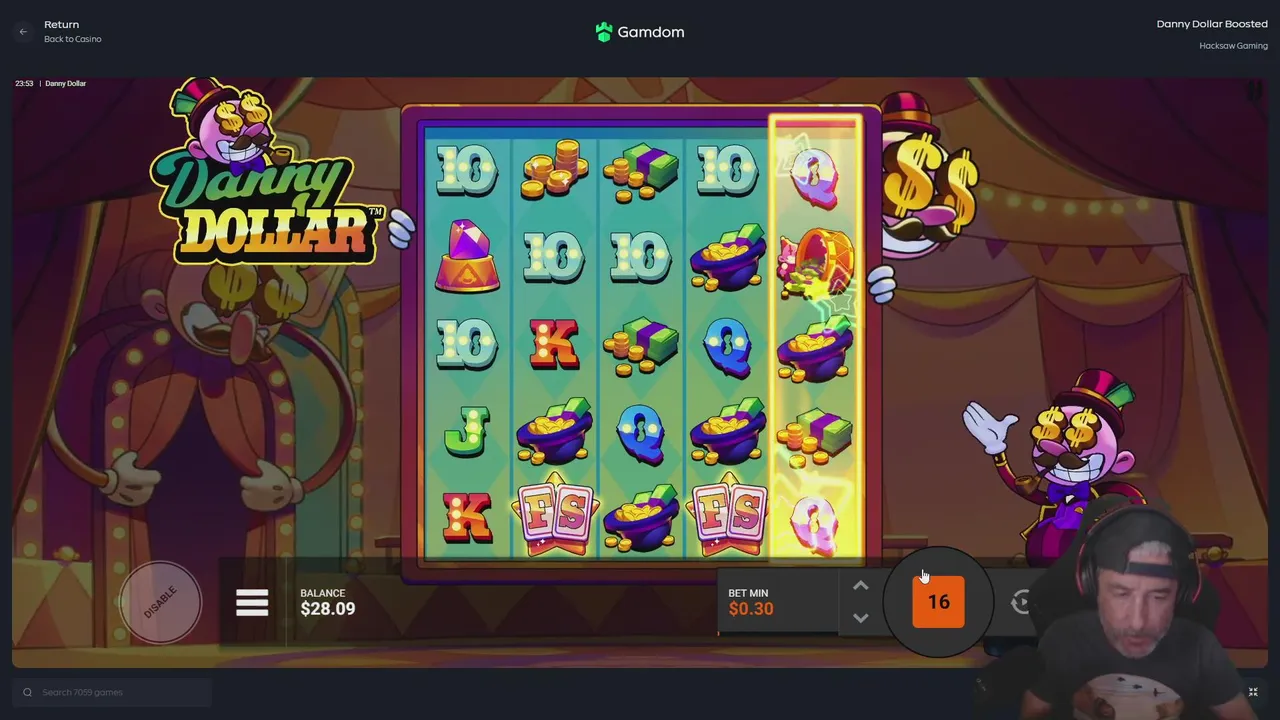Image resolution: width=1280 pixels, height=720 pixels.
Task: Click the Return label
Action: [61, 24]
